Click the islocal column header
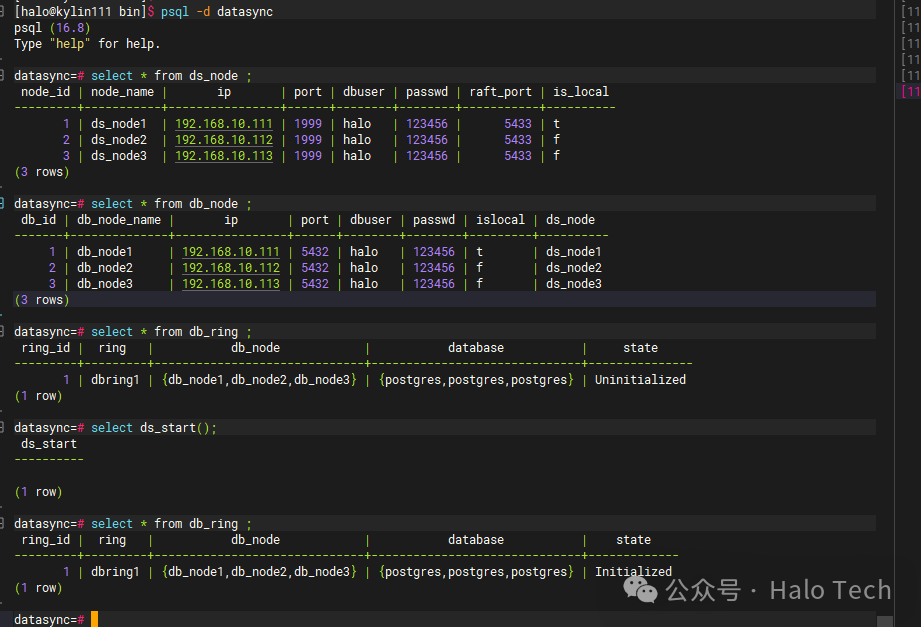Viewport: 921px width, 627px height. (499, 220)
